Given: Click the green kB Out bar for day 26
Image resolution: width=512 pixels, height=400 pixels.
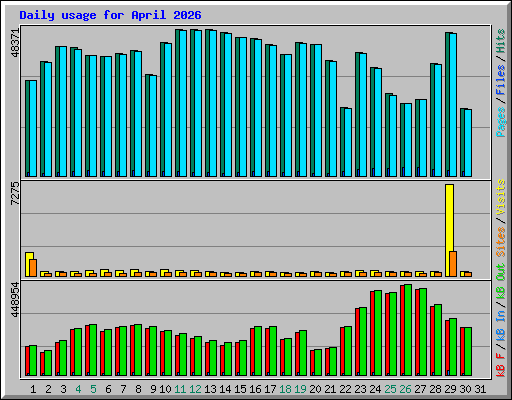Looking at the screenshot, I should click(x=408, y=330).
